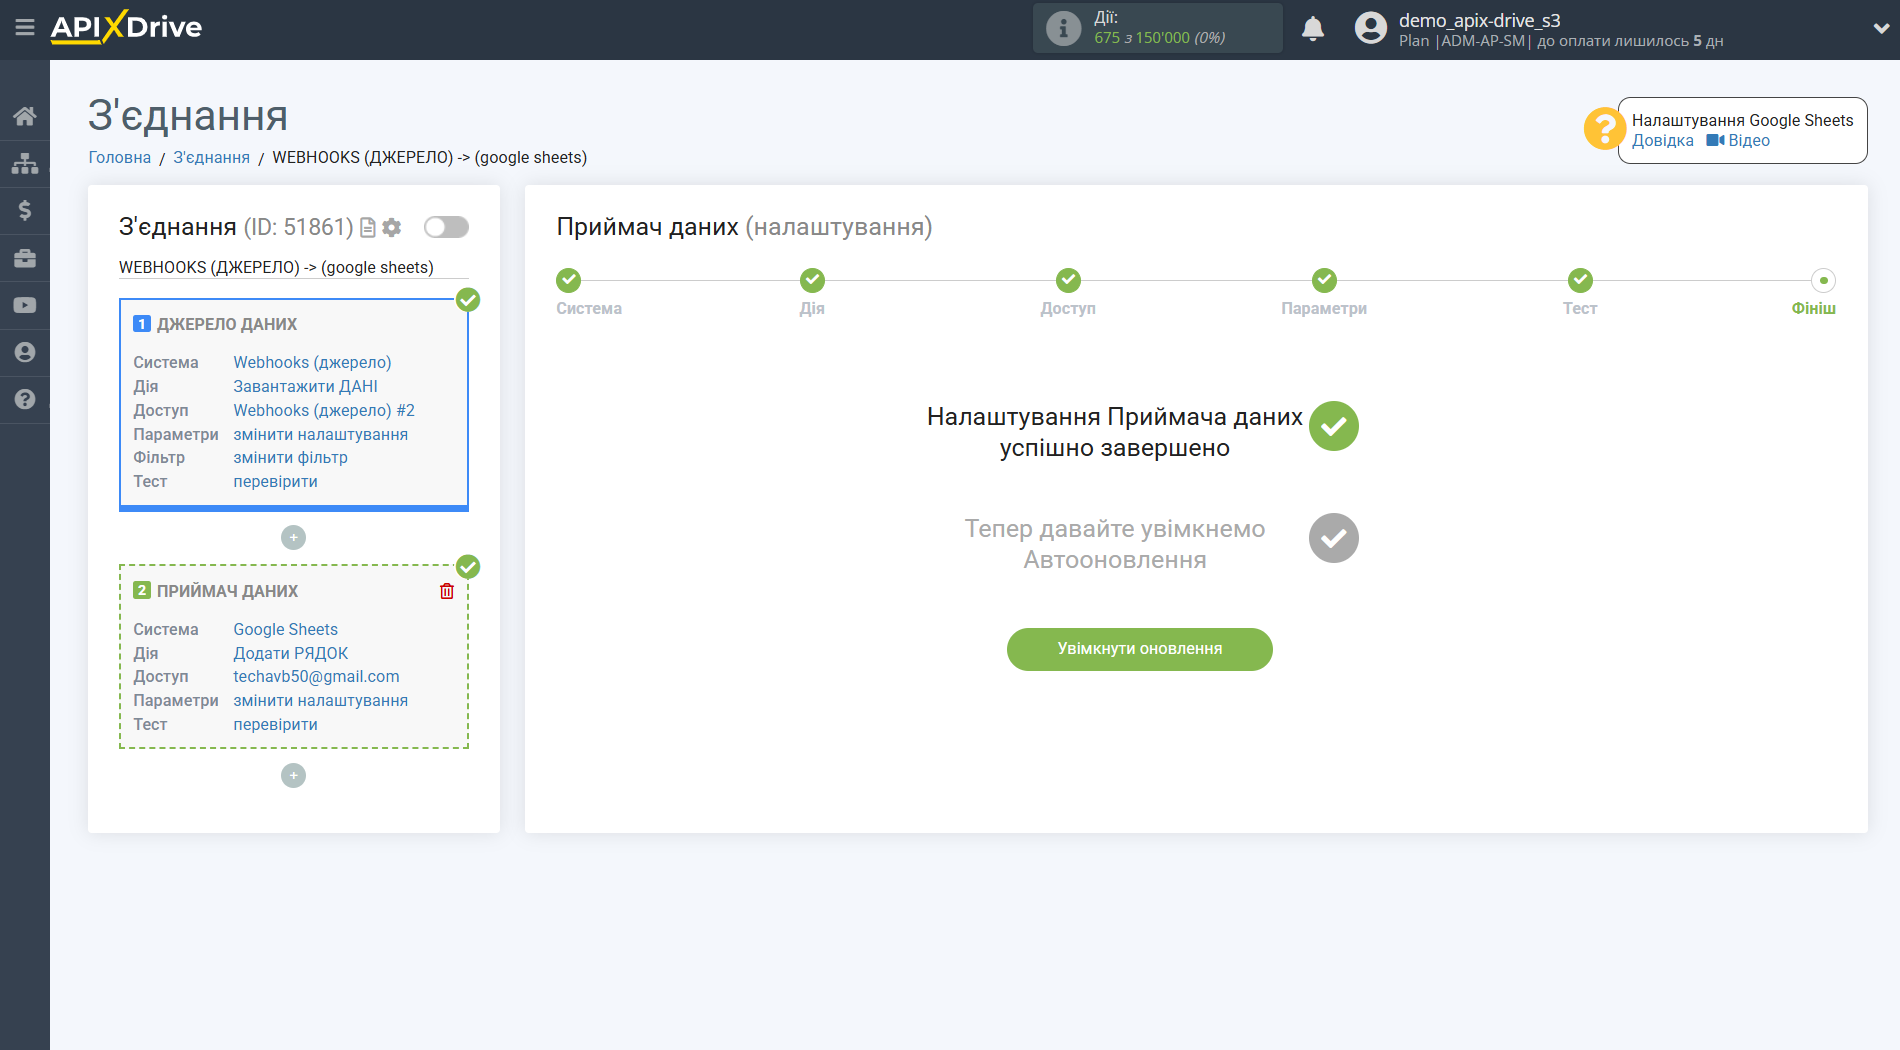Open the hamburger menu icon

coord(25,27)
